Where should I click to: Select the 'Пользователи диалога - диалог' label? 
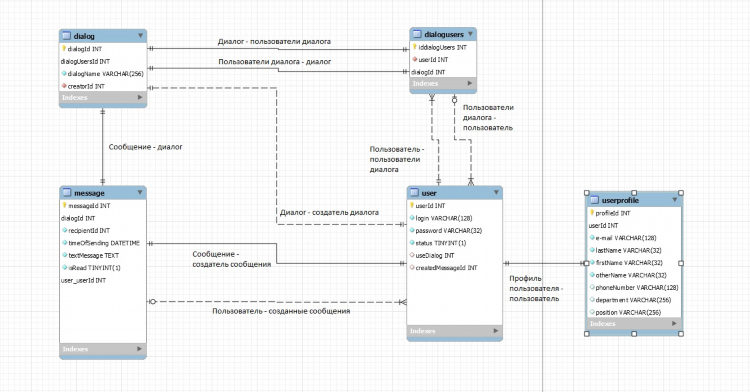275,62
